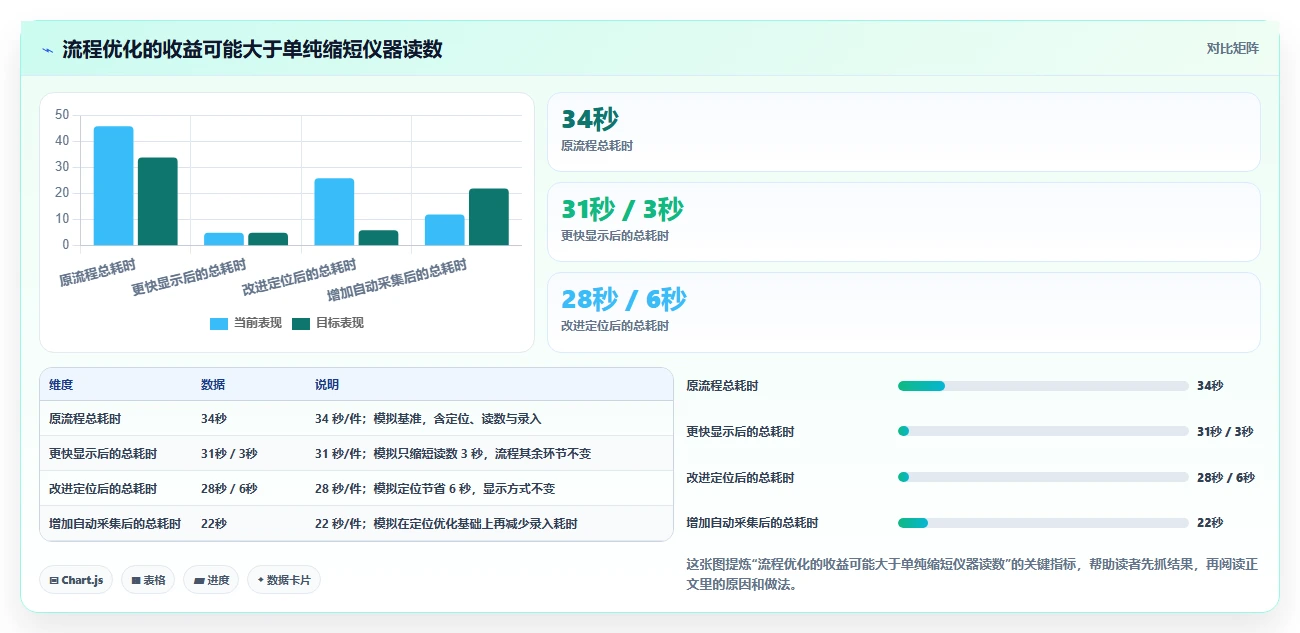Screen dimensions: 1300x633
Task: Click the 22秒 value beside progress bar
Action: click(x=1210, y=523)
